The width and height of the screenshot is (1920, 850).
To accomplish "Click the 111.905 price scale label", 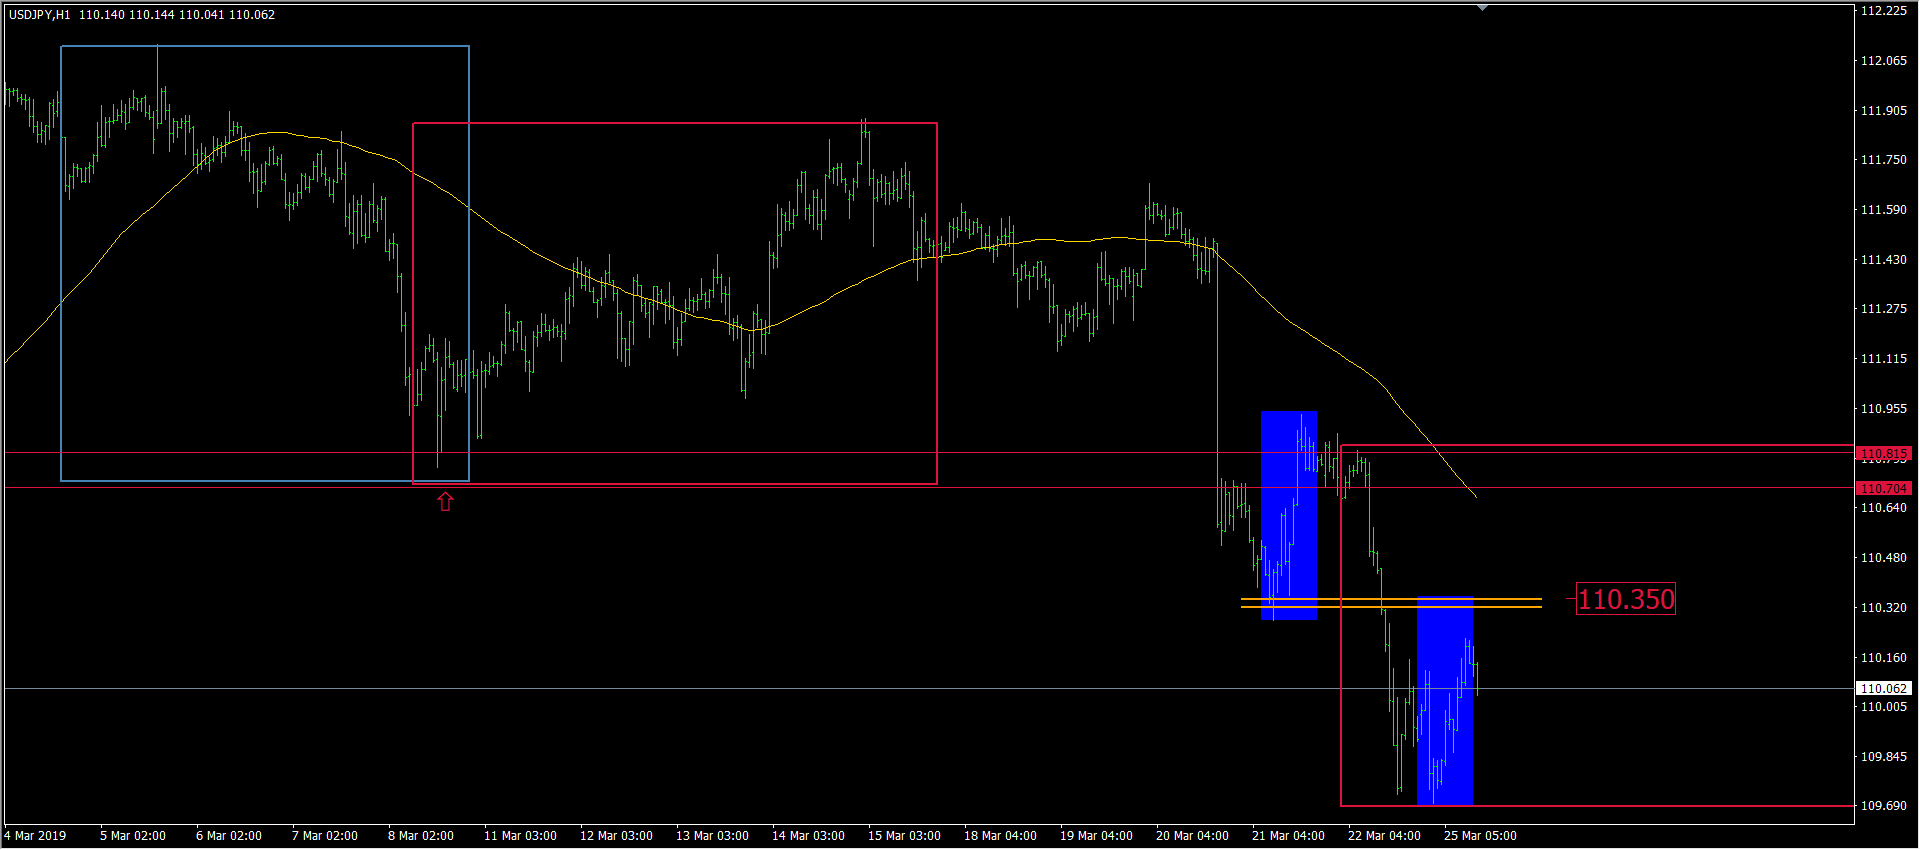I will tap(1883, 111).
